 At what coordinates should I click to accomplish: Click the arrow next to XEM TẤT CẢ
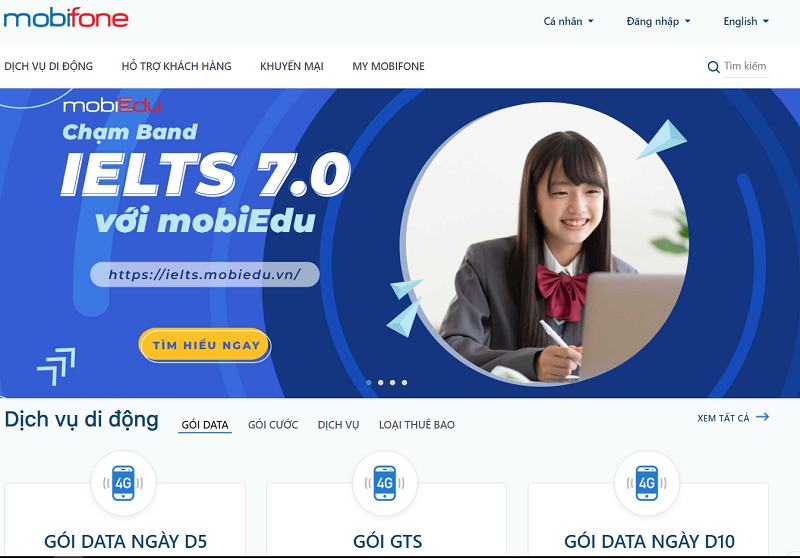click(762, 417)
